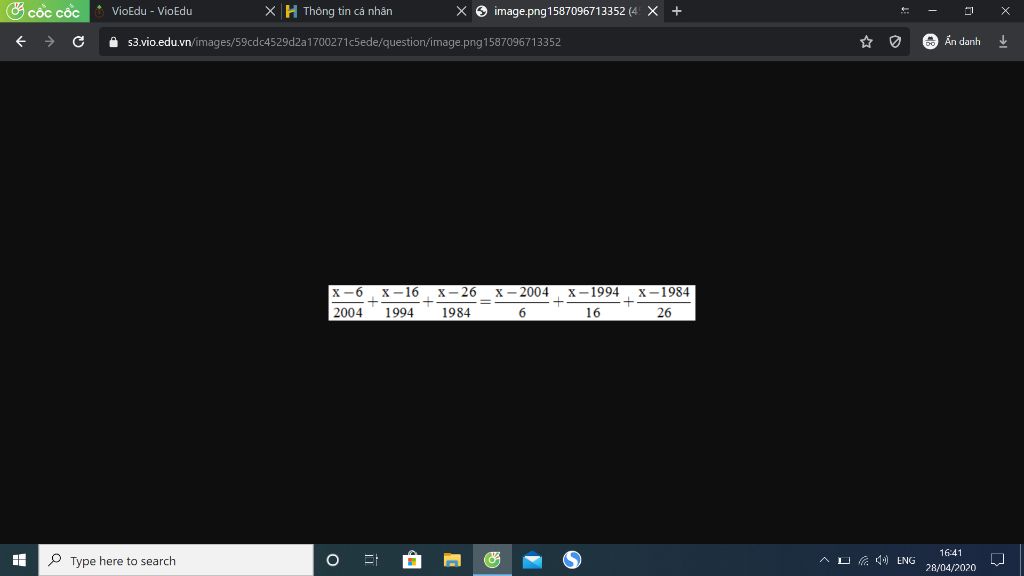
Task: Close the image.png1587096713352 tab
Action: point(652,11)
